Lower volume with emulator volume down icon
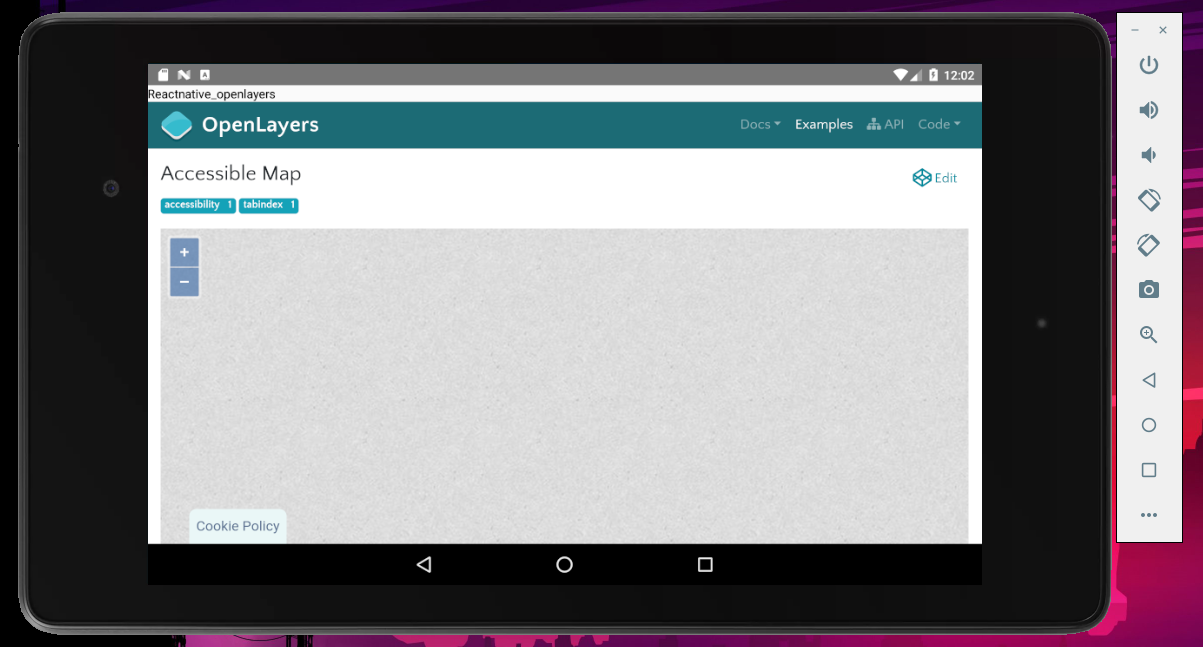This screenshot has width=1203, height=647. [1149, 155]
